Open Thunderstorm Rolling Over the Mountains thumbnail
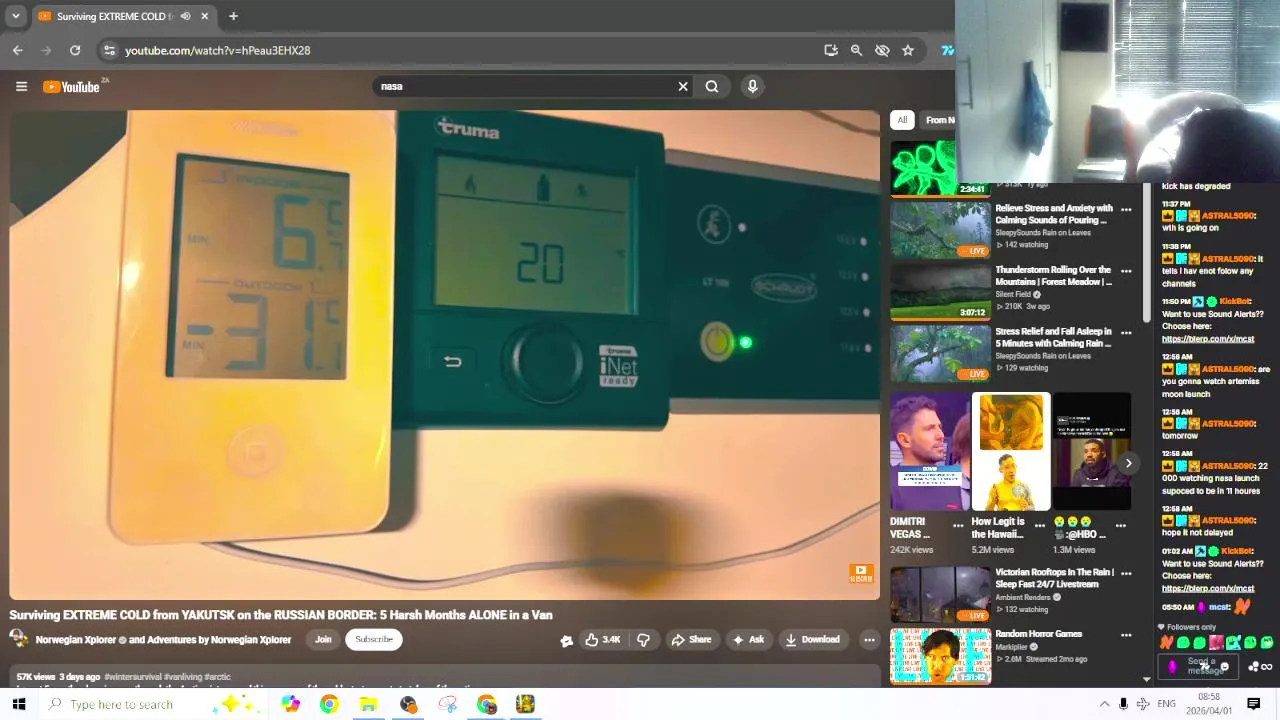The image size is (1280, 720). click(941, 291)
